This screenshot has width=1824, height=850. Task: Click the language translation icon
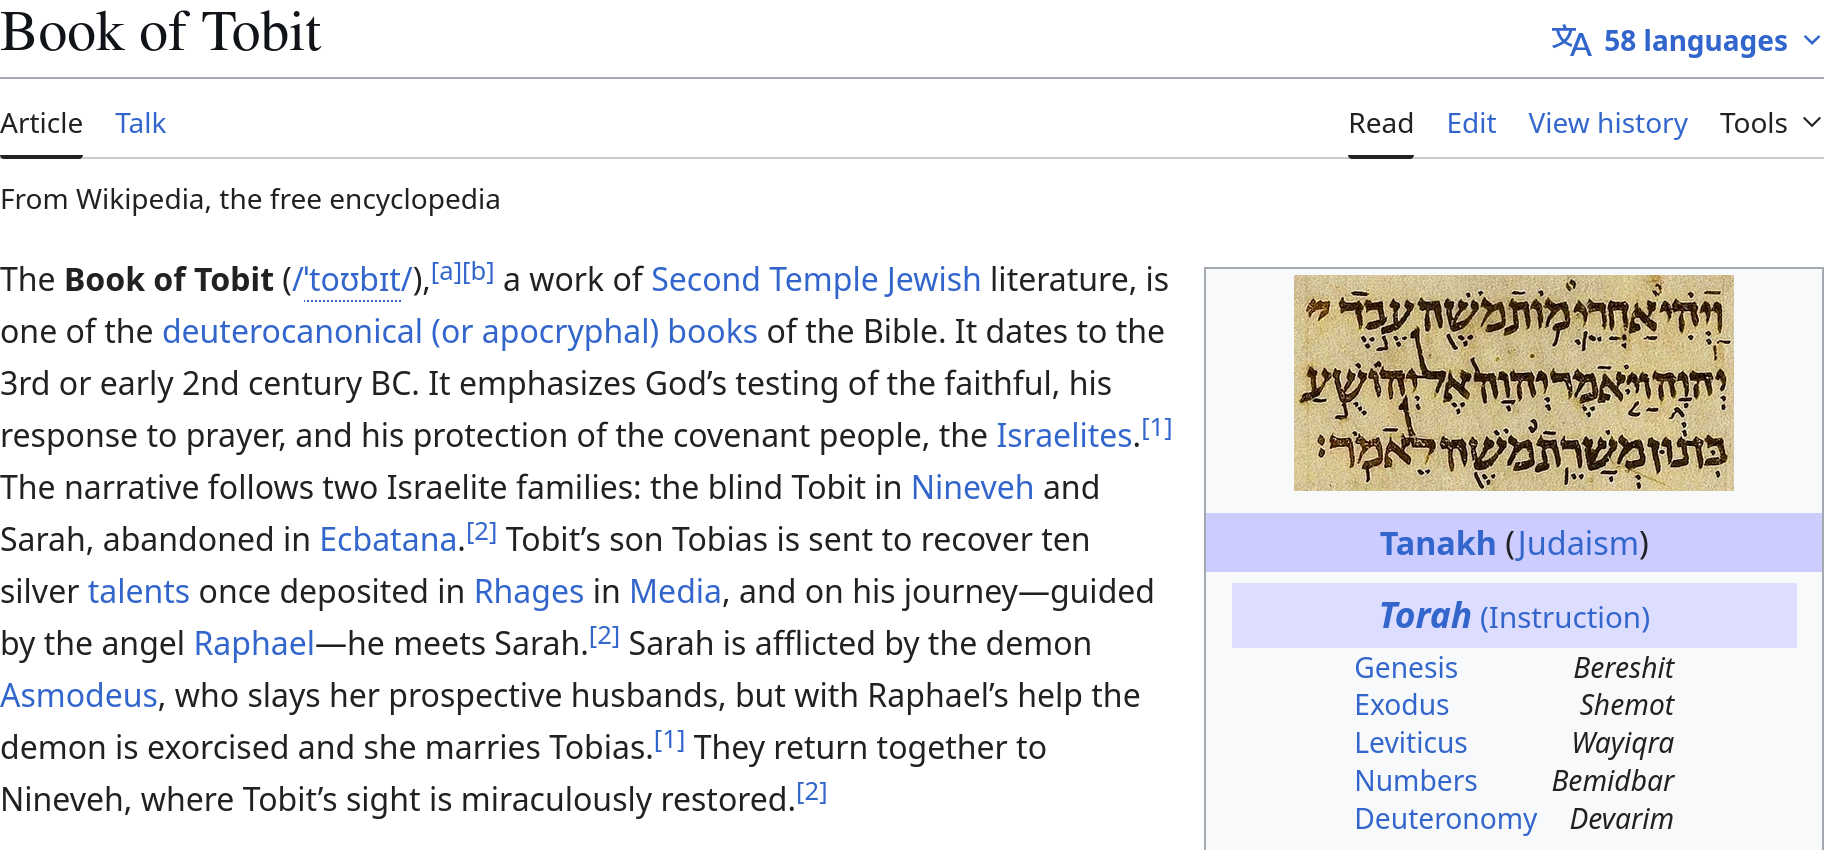pyautogui.click(x=1570, y=41)
